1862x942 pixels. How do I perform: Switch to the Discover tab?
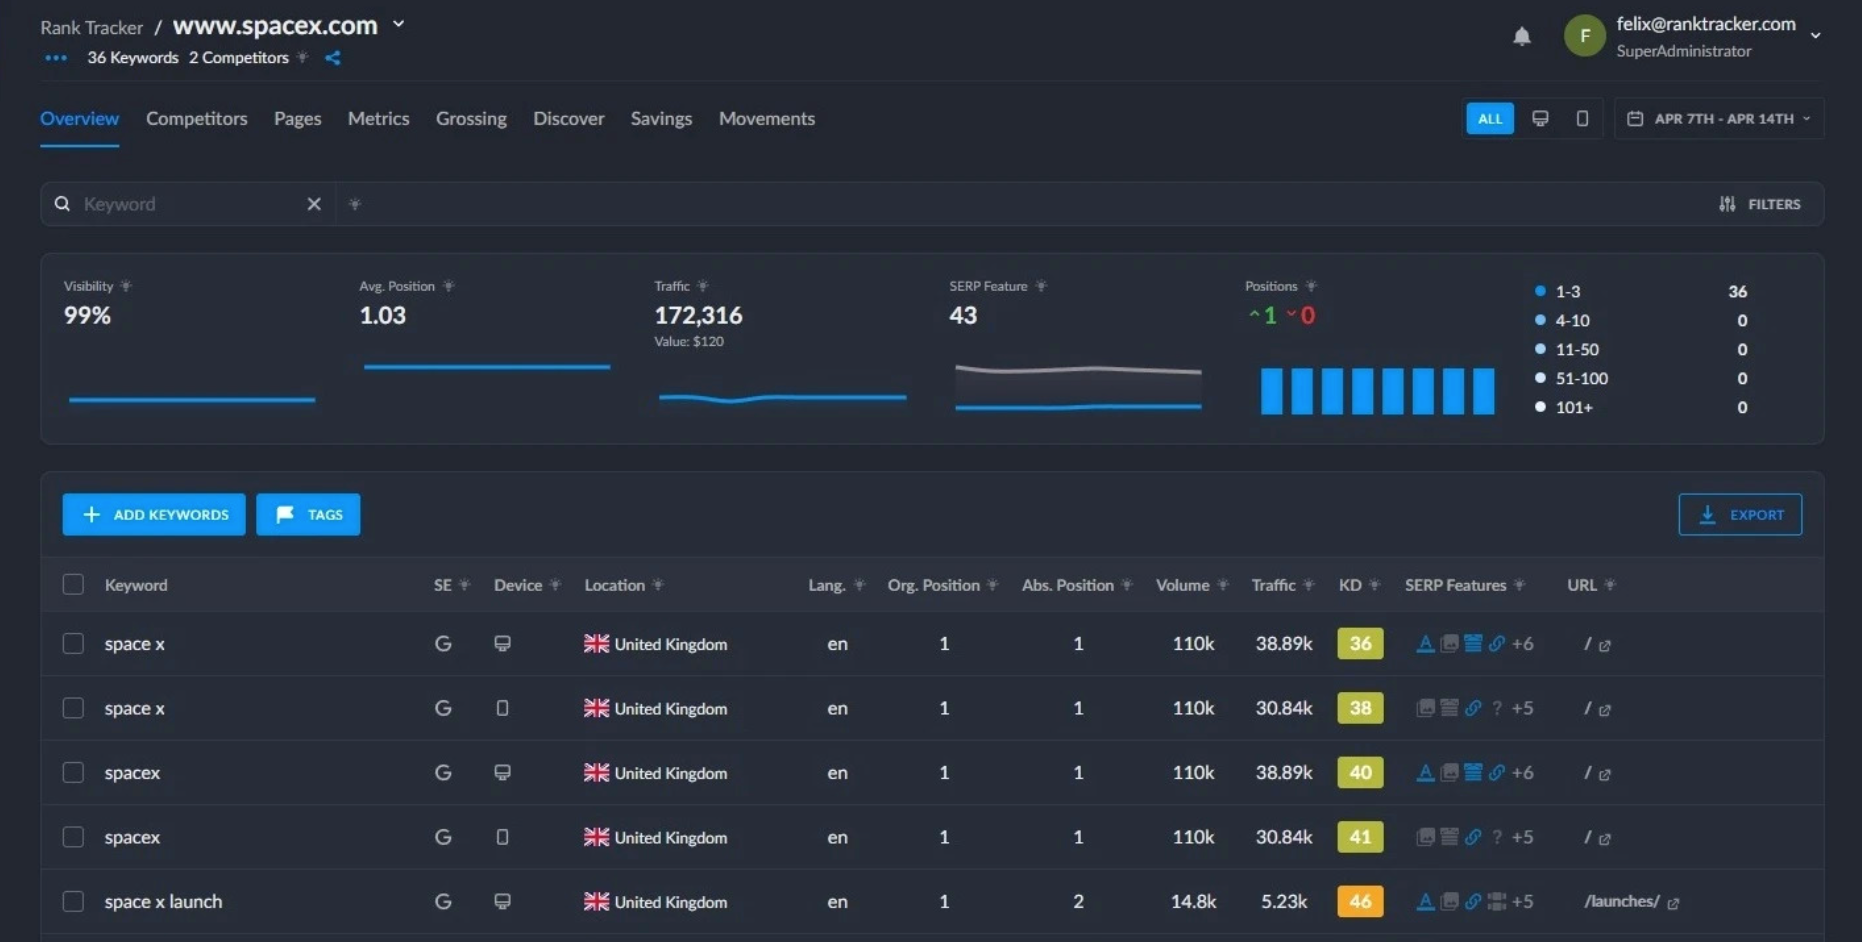(568, 118)
